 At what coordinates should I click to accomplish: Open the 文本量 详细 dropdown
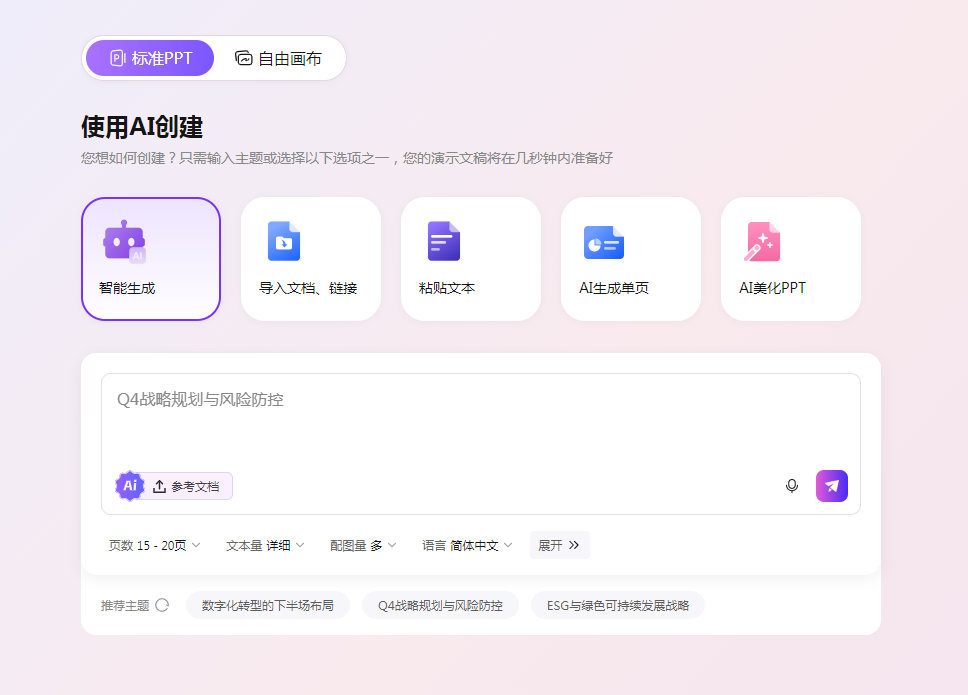click(265, 545)
